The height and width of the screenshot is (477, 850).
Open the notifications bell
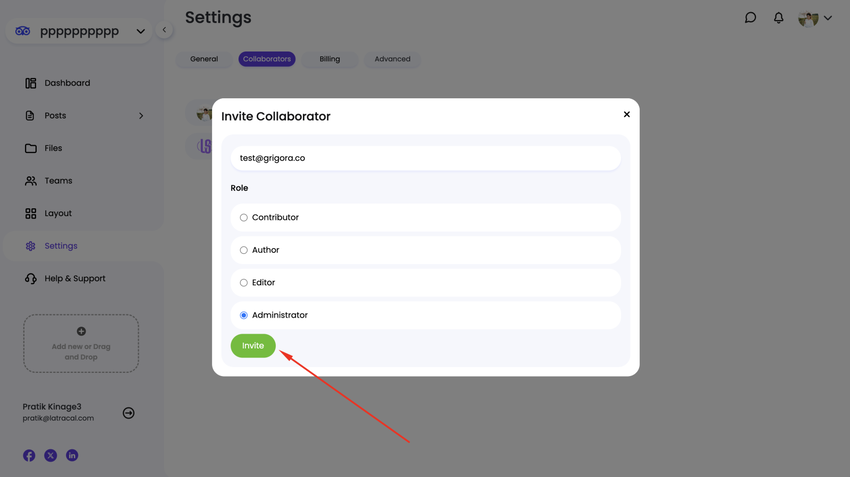point(779,18)
